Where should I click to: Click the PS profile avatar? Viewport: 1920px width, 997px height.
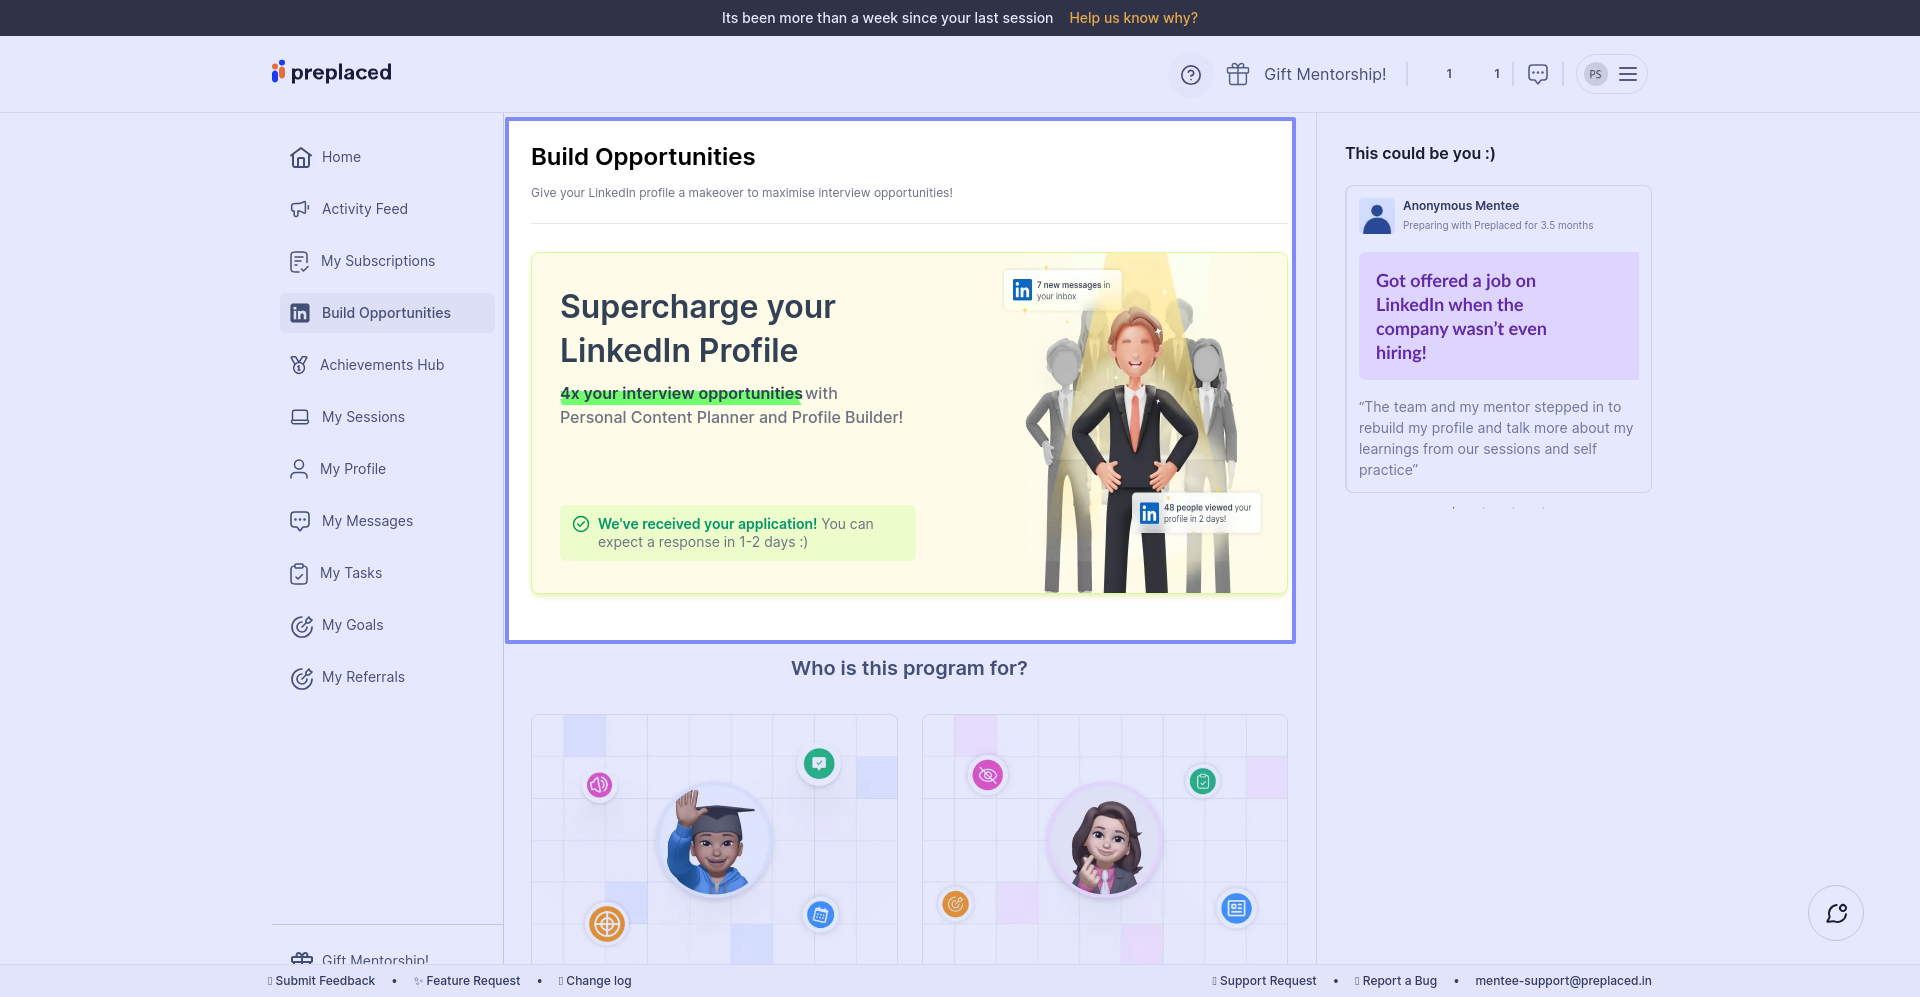1596,74
